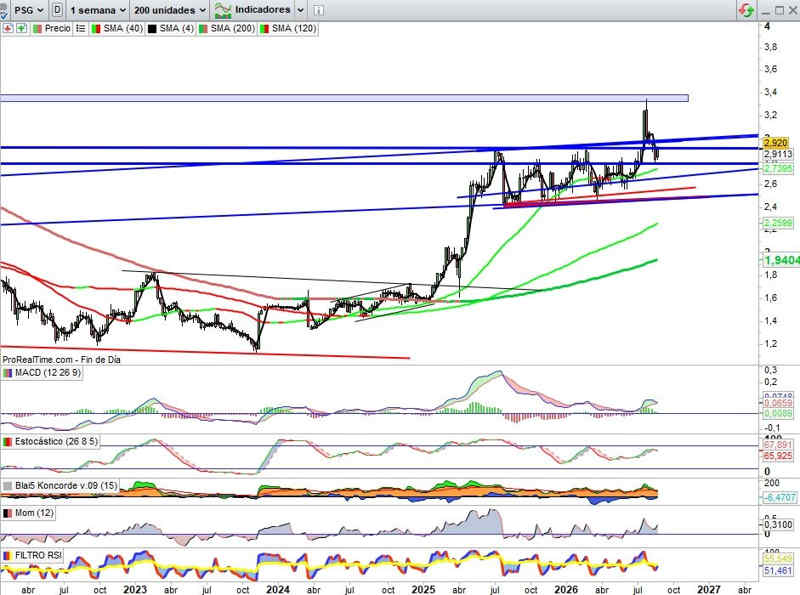Open the PSG ticker dropdown

[x=29, y=10]
